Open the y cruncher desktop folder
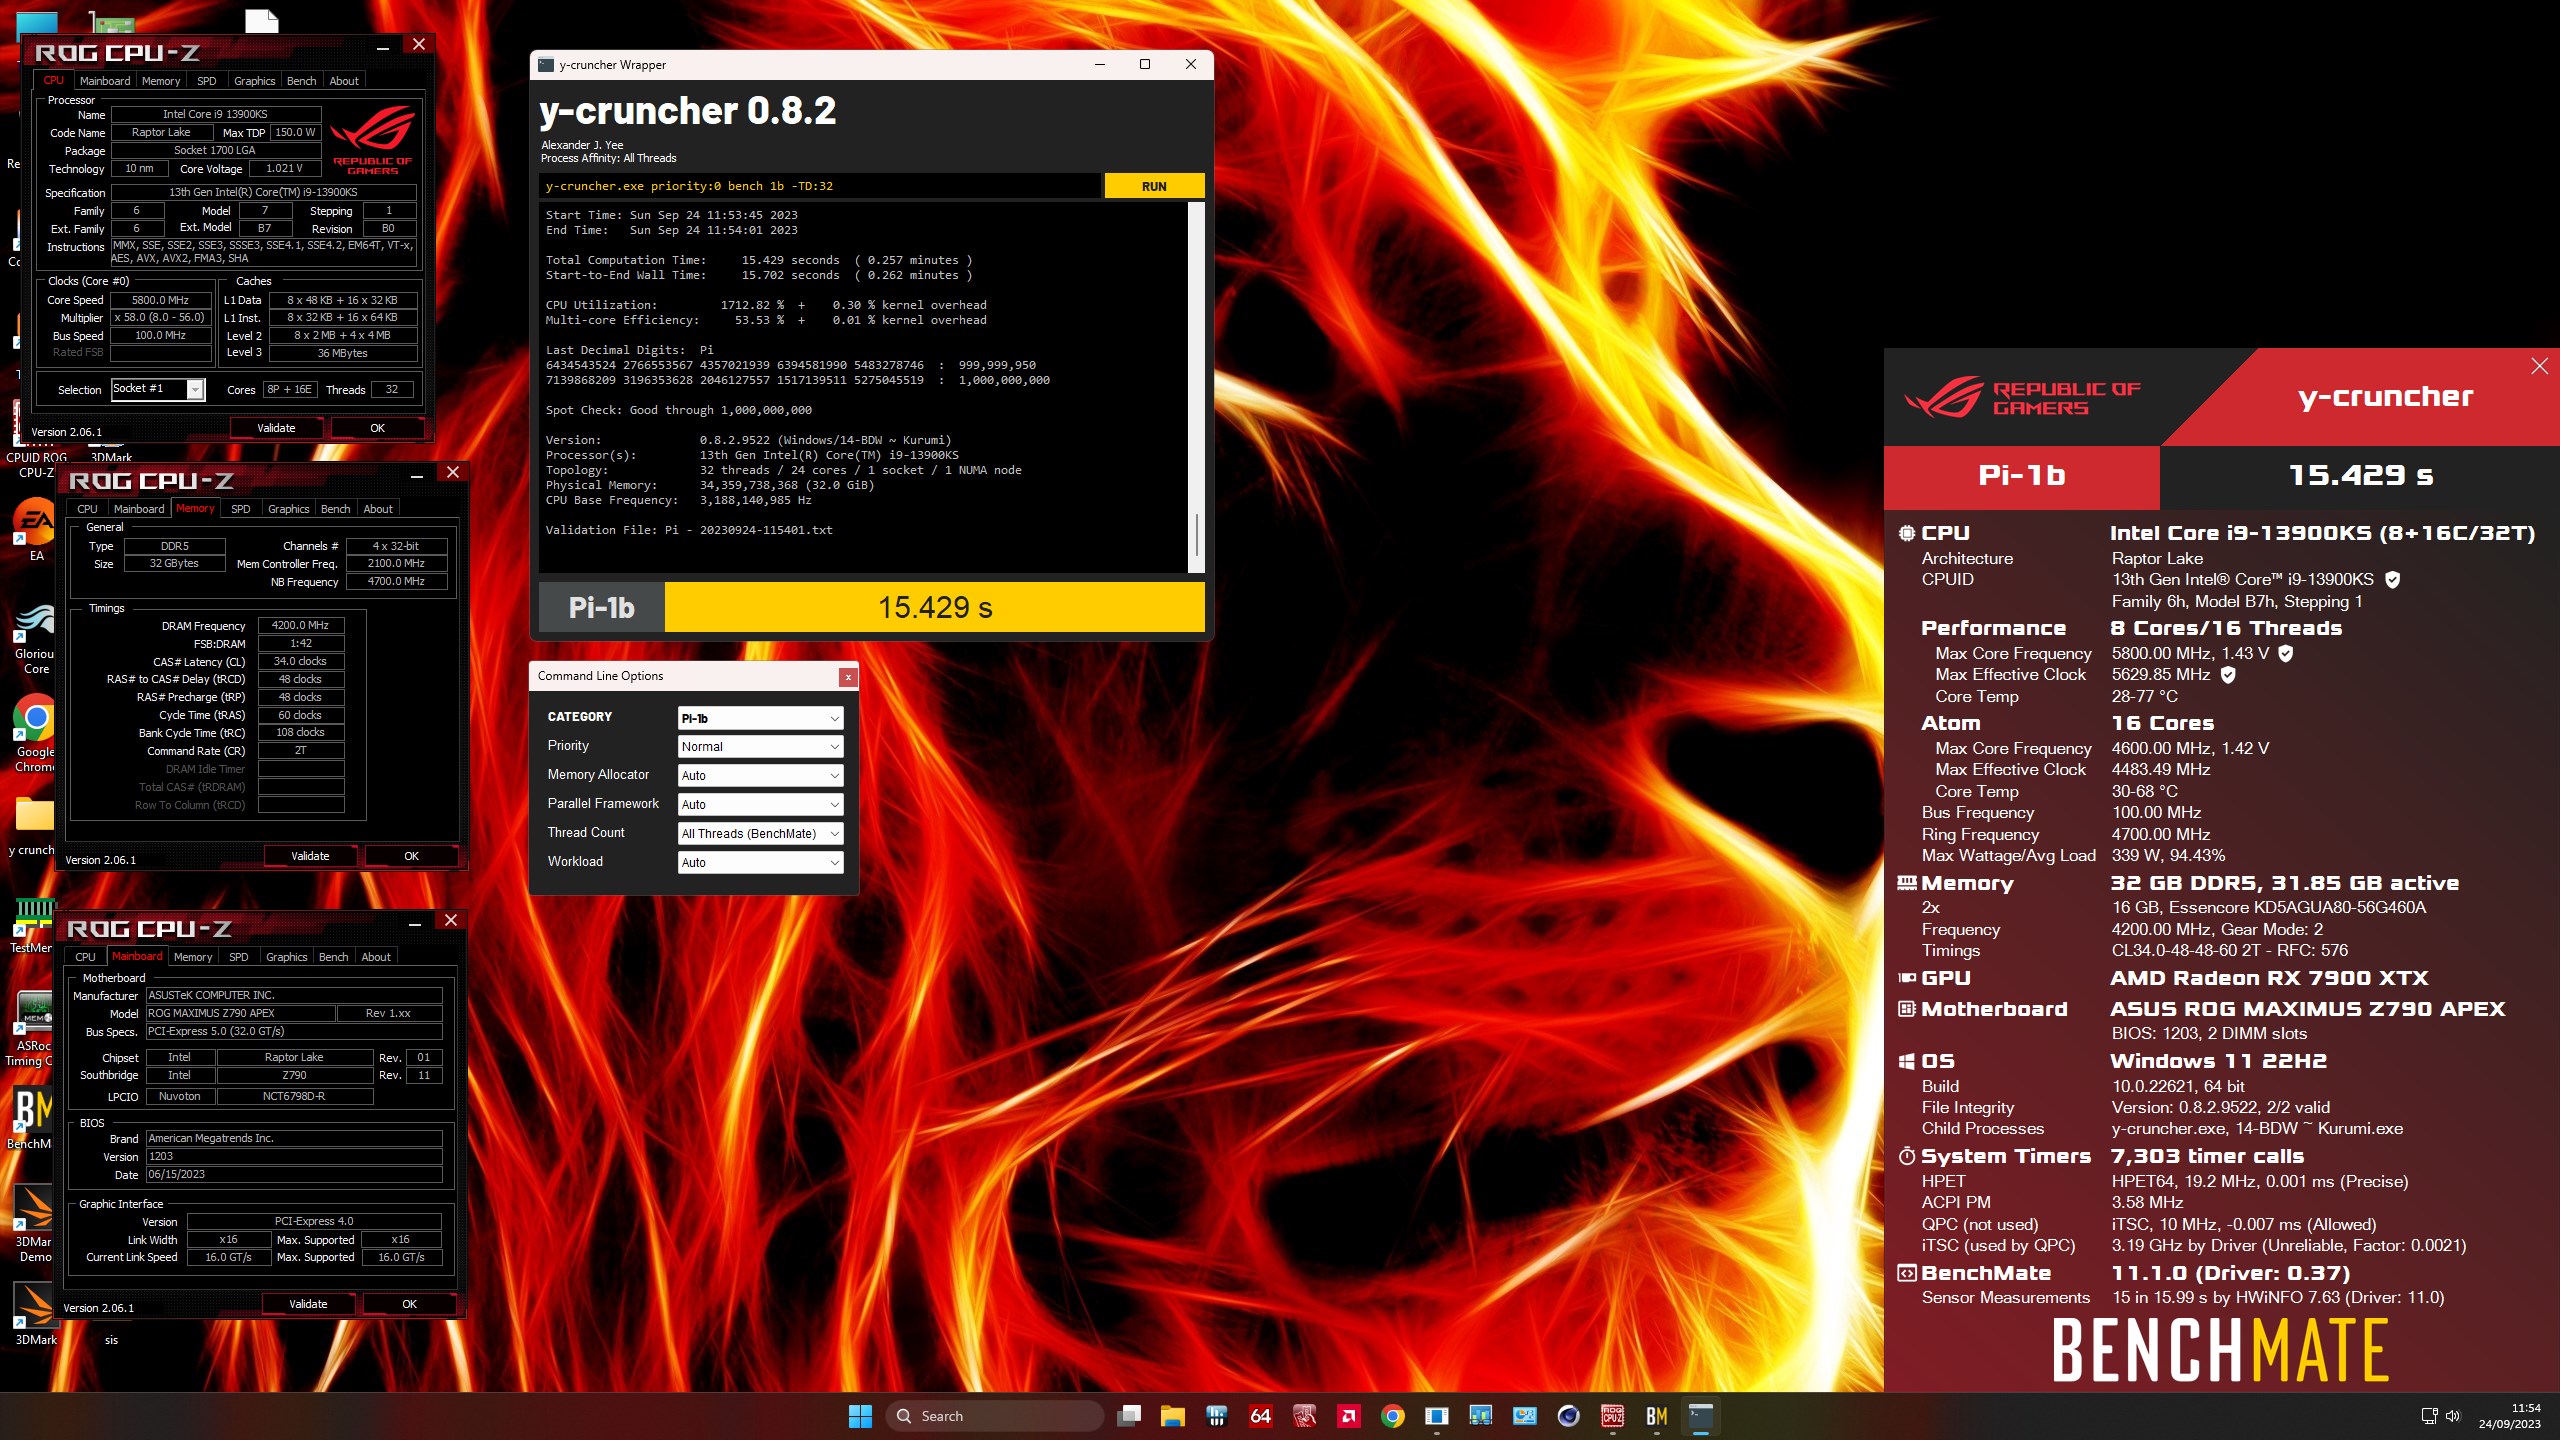Image resolution: width=2560 pixels, height=1440 pixels. tap(35, 825)
